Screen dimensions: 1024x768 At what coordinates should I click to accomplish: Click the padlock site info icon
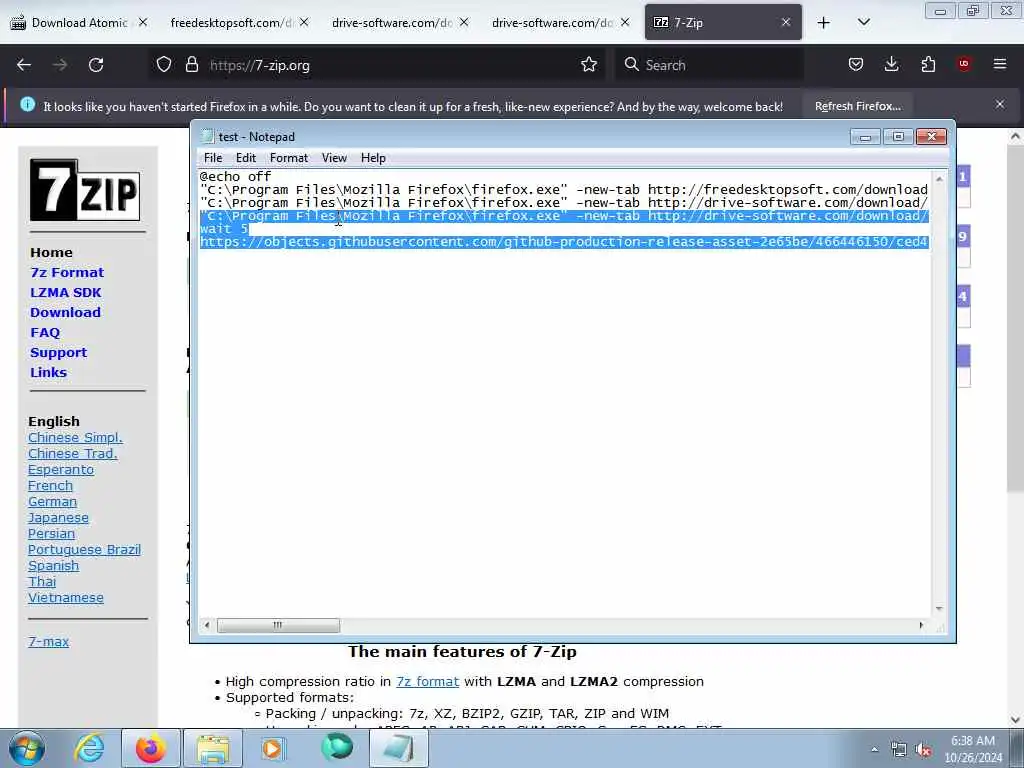point(191,65)
